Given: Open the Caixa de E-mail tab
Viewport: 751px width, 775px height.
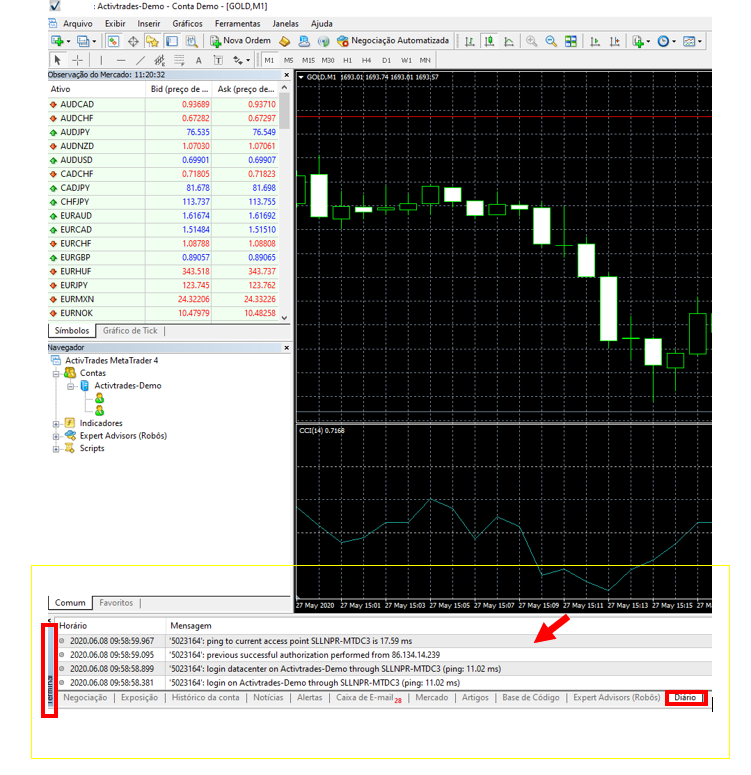Looking at the screenshot, I should [x=368, y=697].
